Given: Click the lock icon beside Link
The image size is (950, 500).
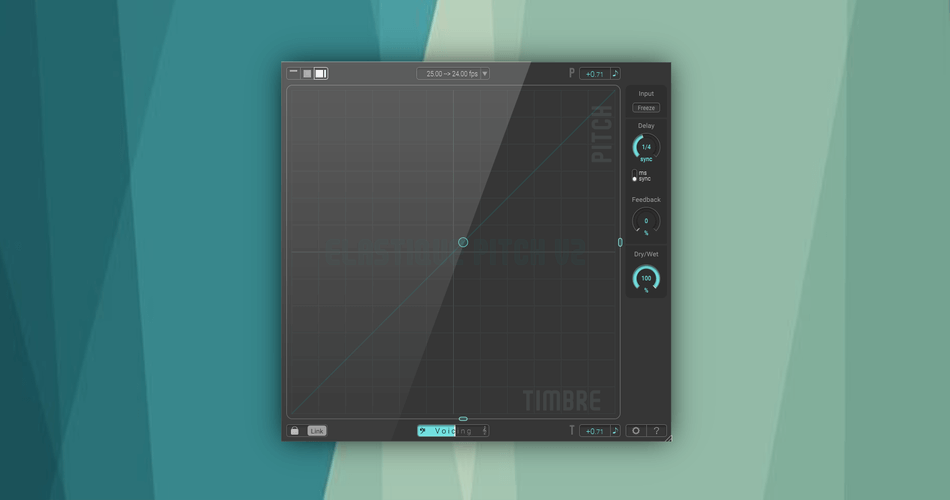Looking at the screenshot, I should coord(295,431).
